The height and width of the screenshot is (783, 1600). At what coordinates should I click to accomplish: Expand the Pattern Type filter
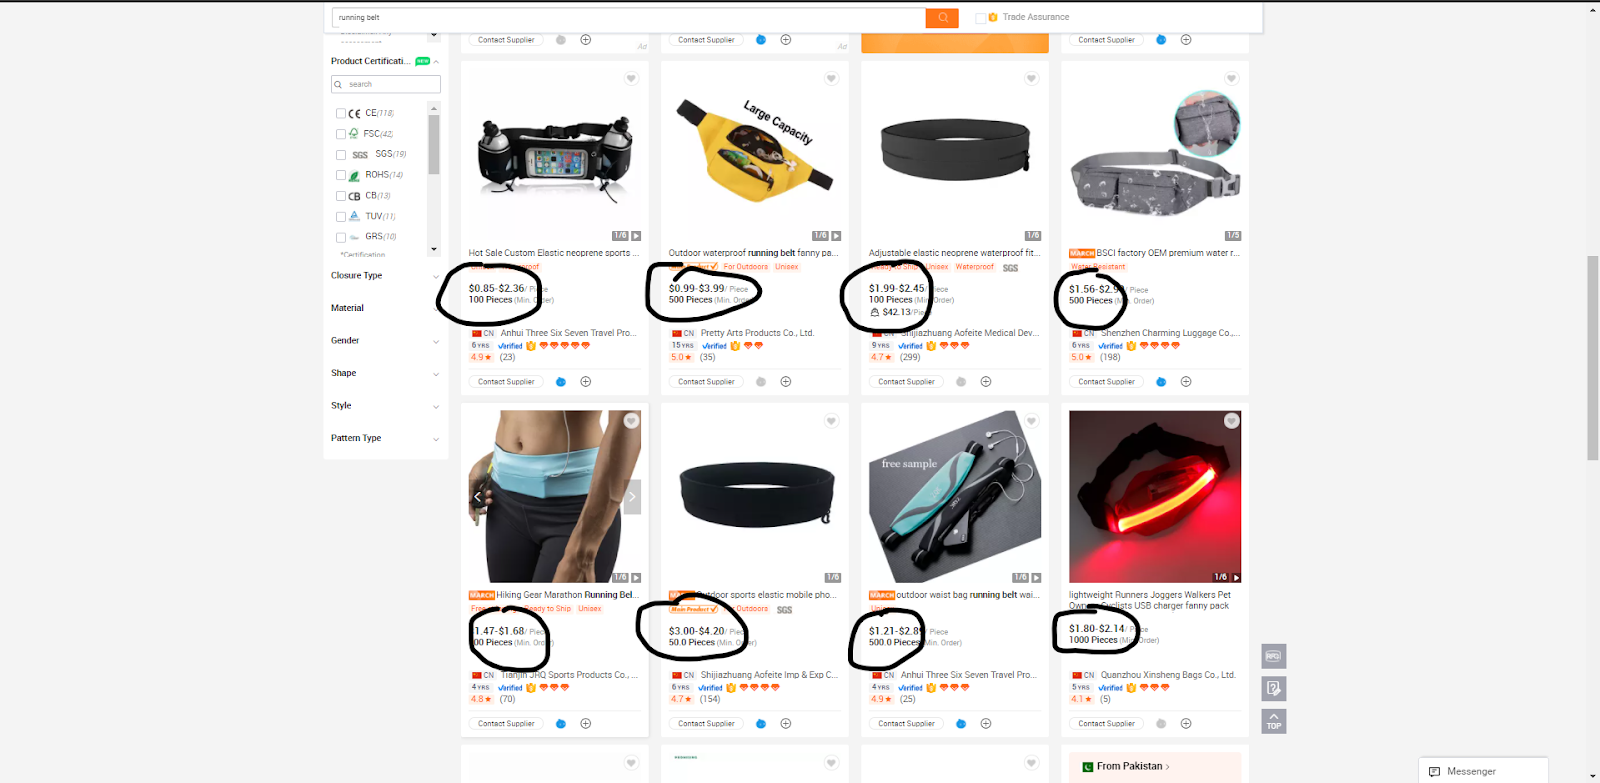coord(385,439)
